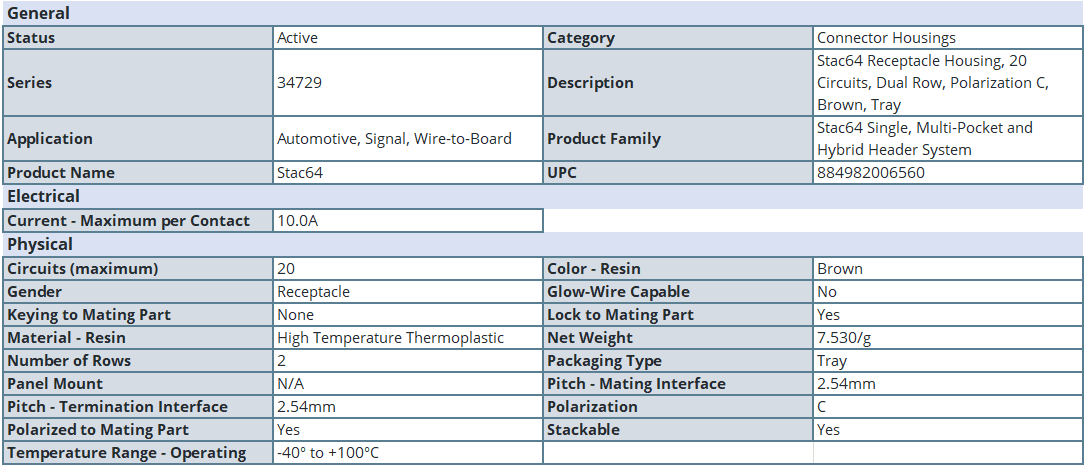
Task: Click the Polarization value C
Action: point(821,406)
